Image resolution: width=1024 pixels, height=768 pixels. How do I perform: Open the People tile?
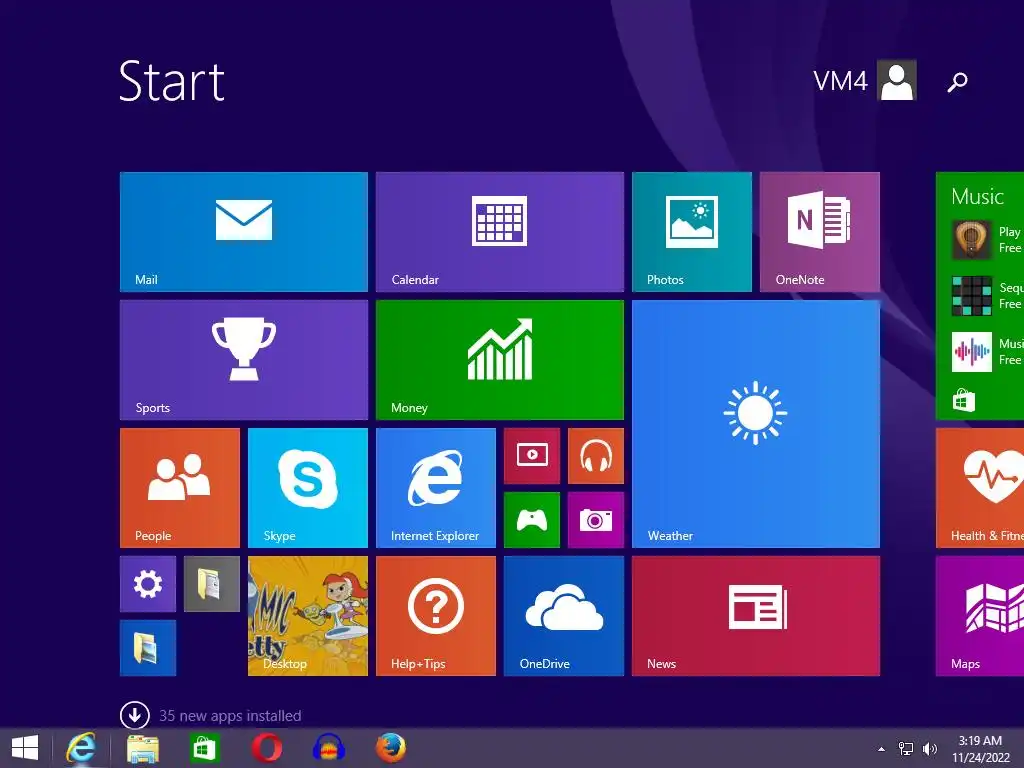(180, 488)
